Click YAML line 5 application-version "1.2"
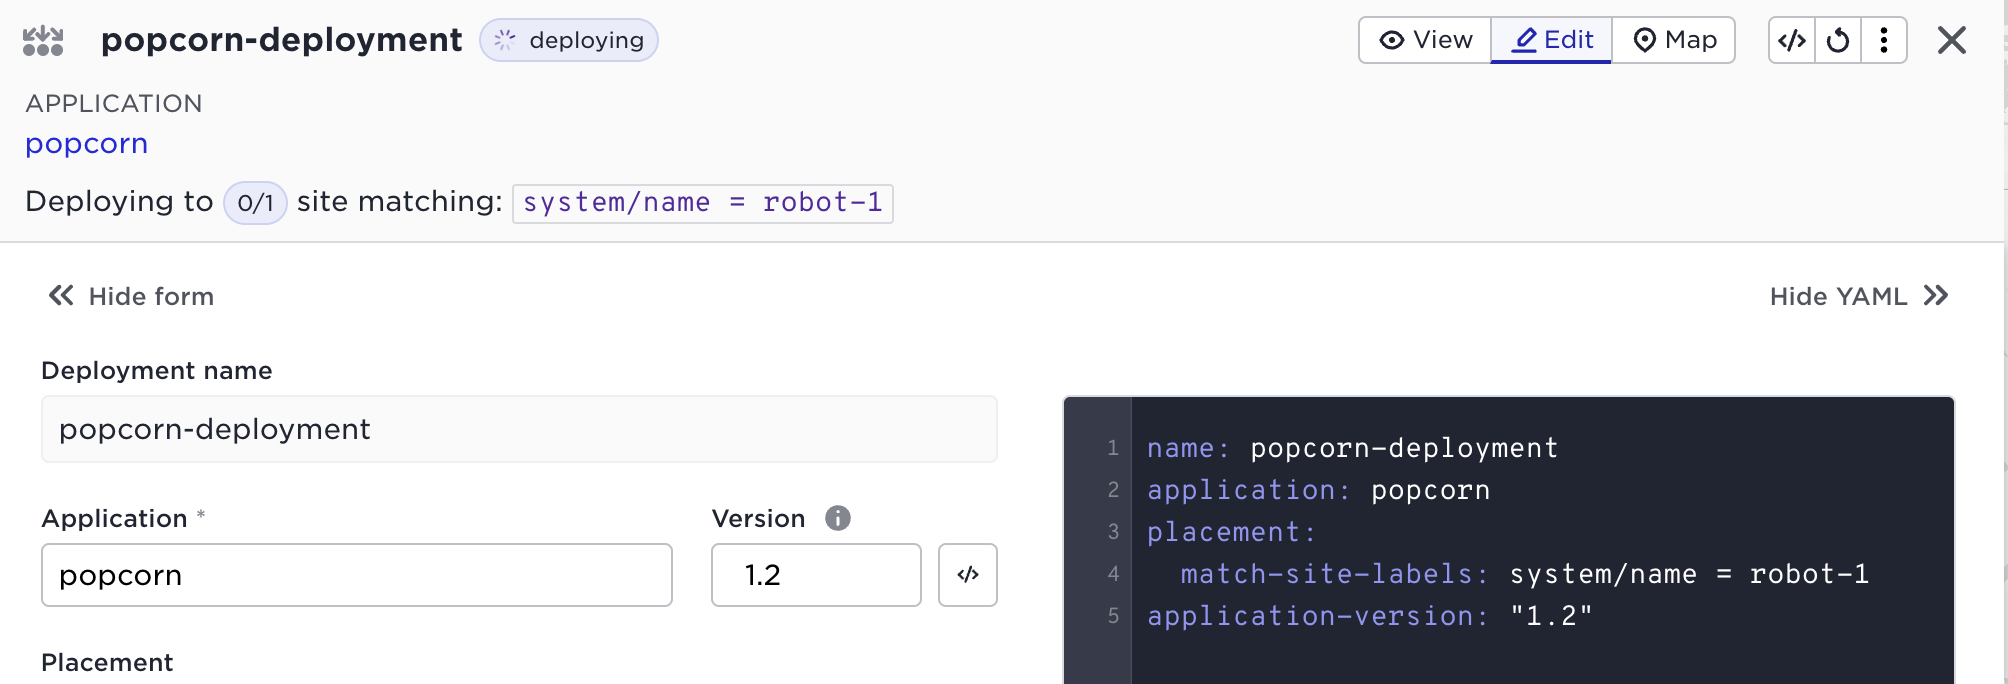2008x684 pixels. (1369, 616)
